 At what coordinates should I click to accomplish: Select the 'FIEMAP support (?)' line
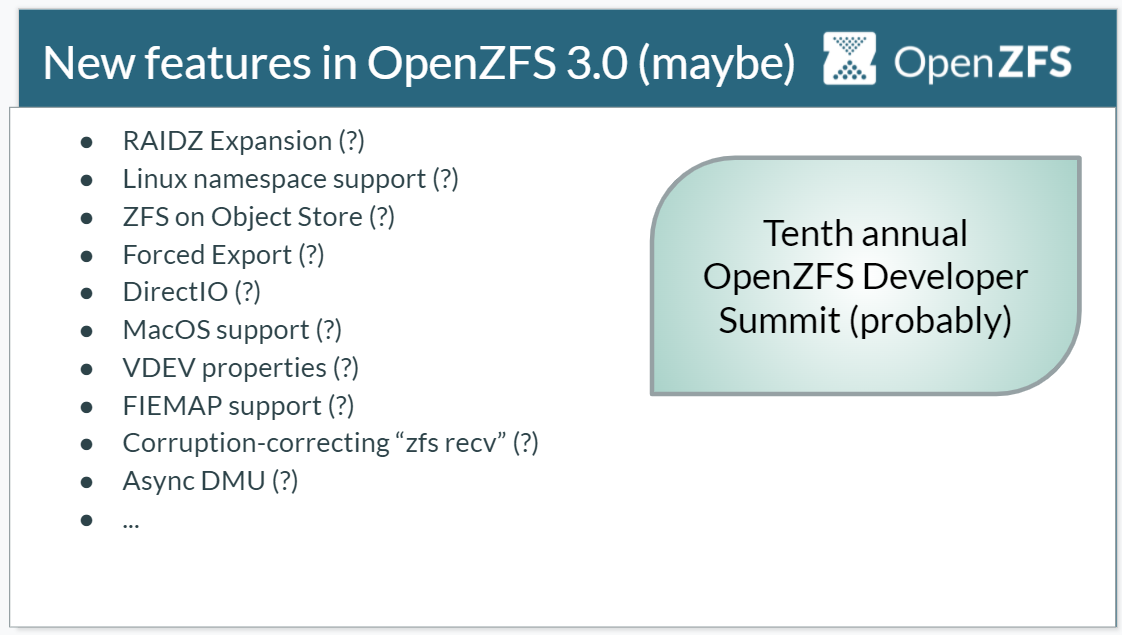(238, 406)
